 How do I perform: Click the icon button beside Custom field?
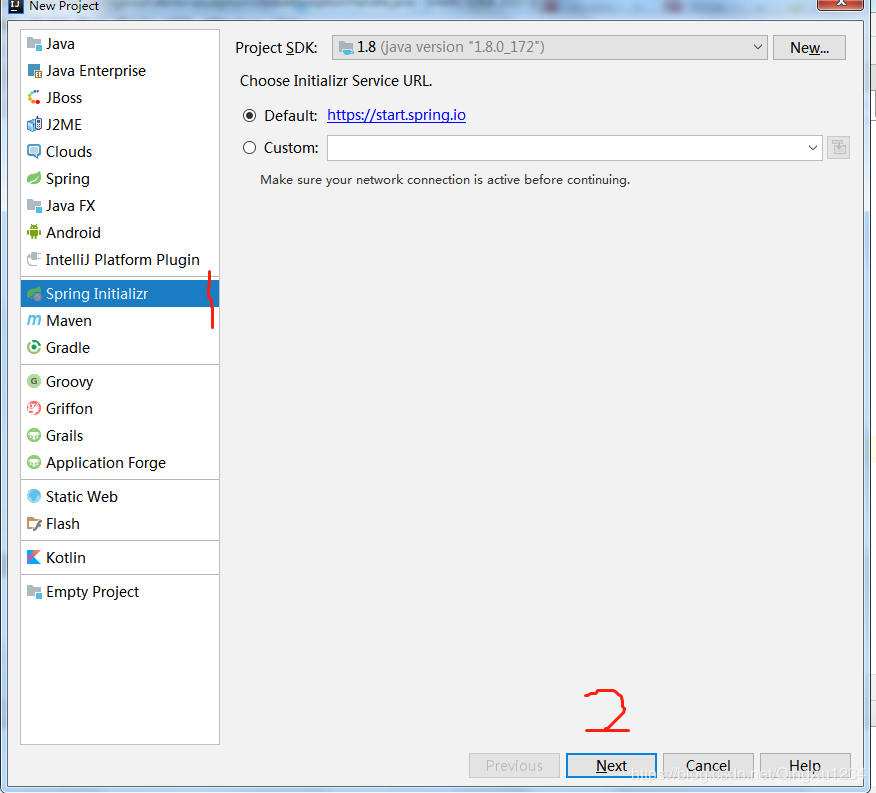[x=838, y=148]
